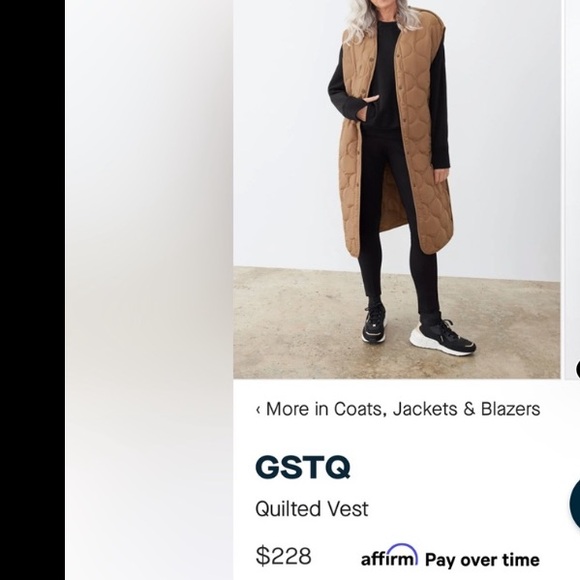Click the model's white-soled right sneaker
Viewport: 580px width, 580px height.
tap(442, 337)
